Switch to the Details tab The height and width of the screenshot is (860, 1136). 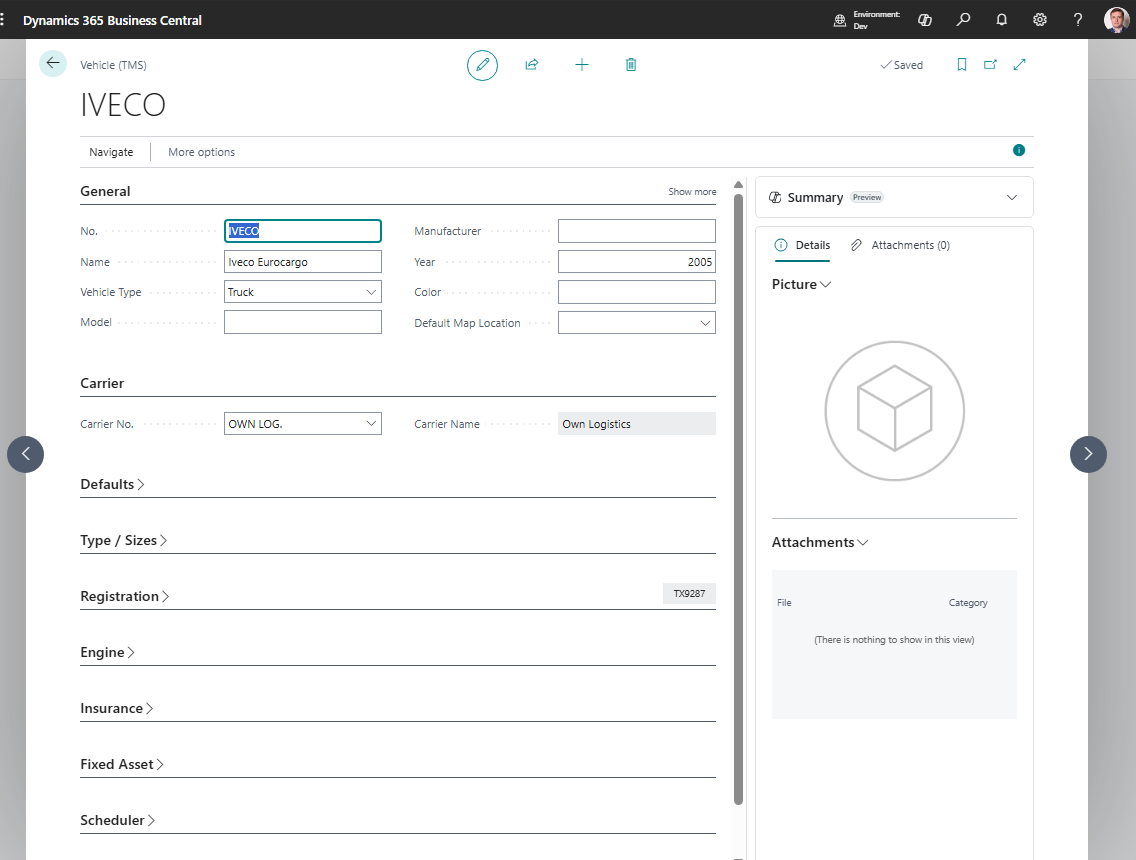coord(803,245)
